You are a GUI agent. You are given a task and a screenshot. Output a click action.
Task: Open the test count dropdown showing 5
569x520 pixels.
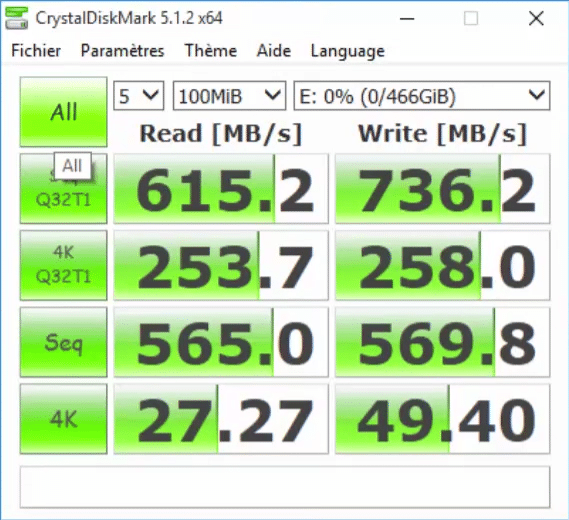(x=139, y=96)
